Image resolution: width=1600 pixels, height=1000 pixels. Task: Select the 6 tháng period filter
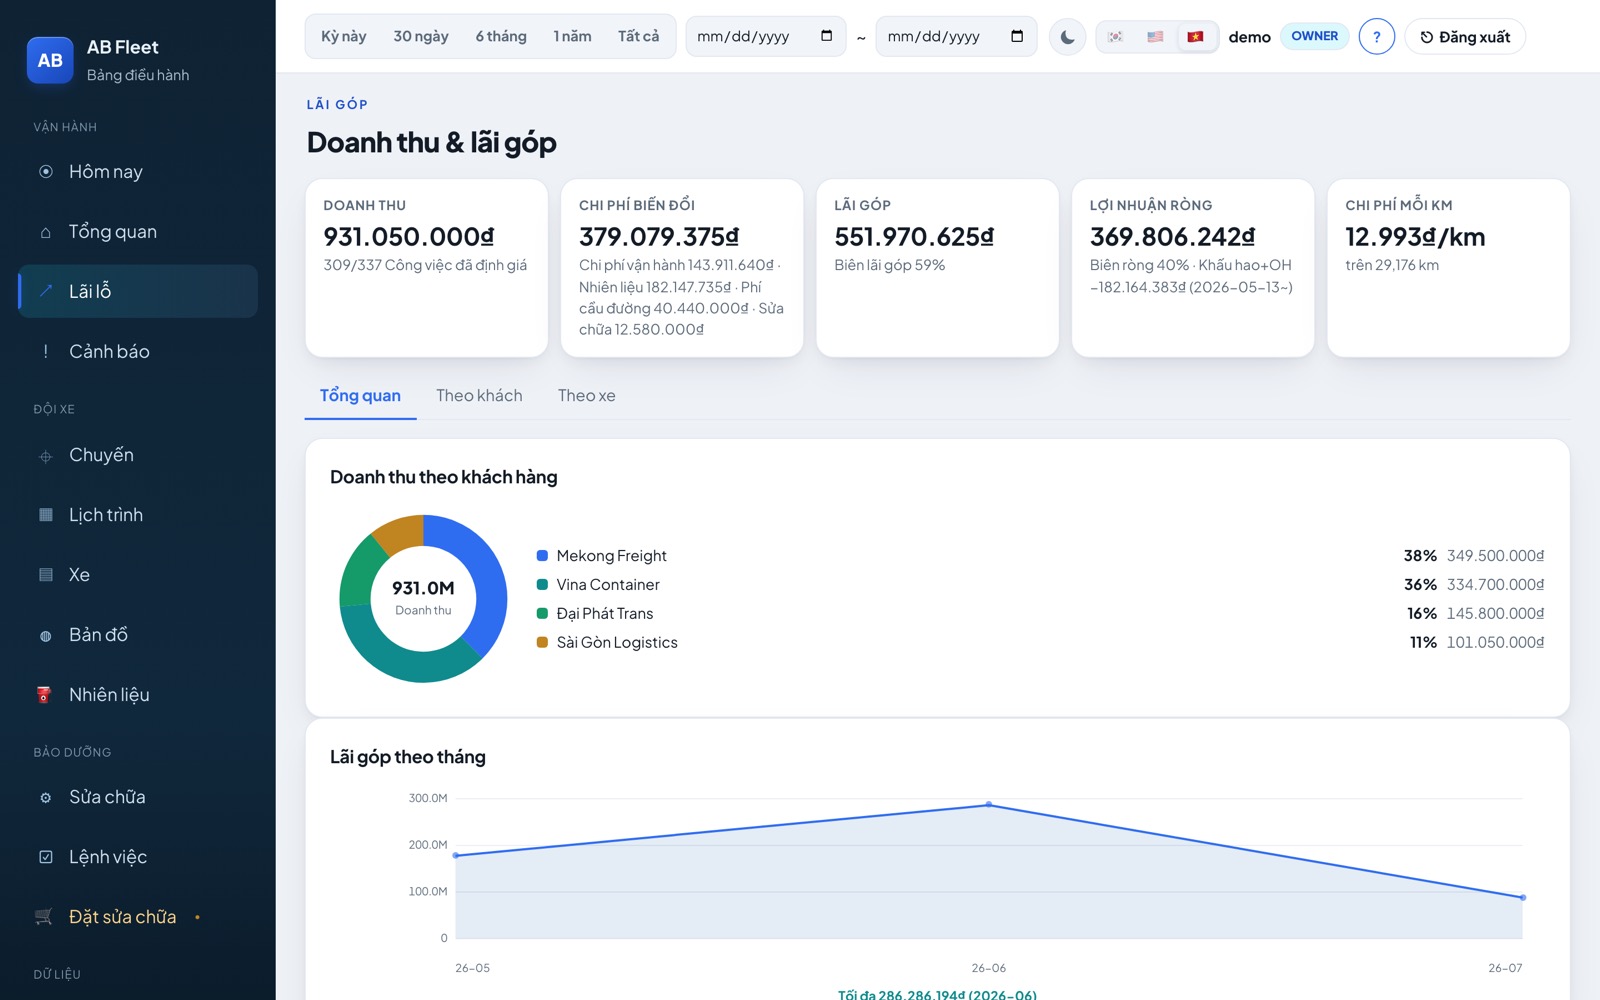point(501,36)
